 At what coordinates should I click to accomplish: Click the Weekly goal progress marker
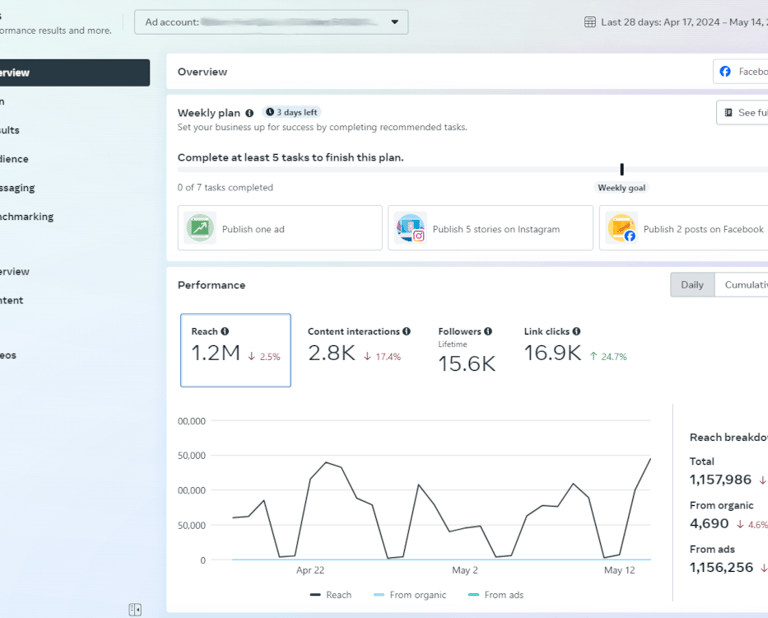coord(622,169)
